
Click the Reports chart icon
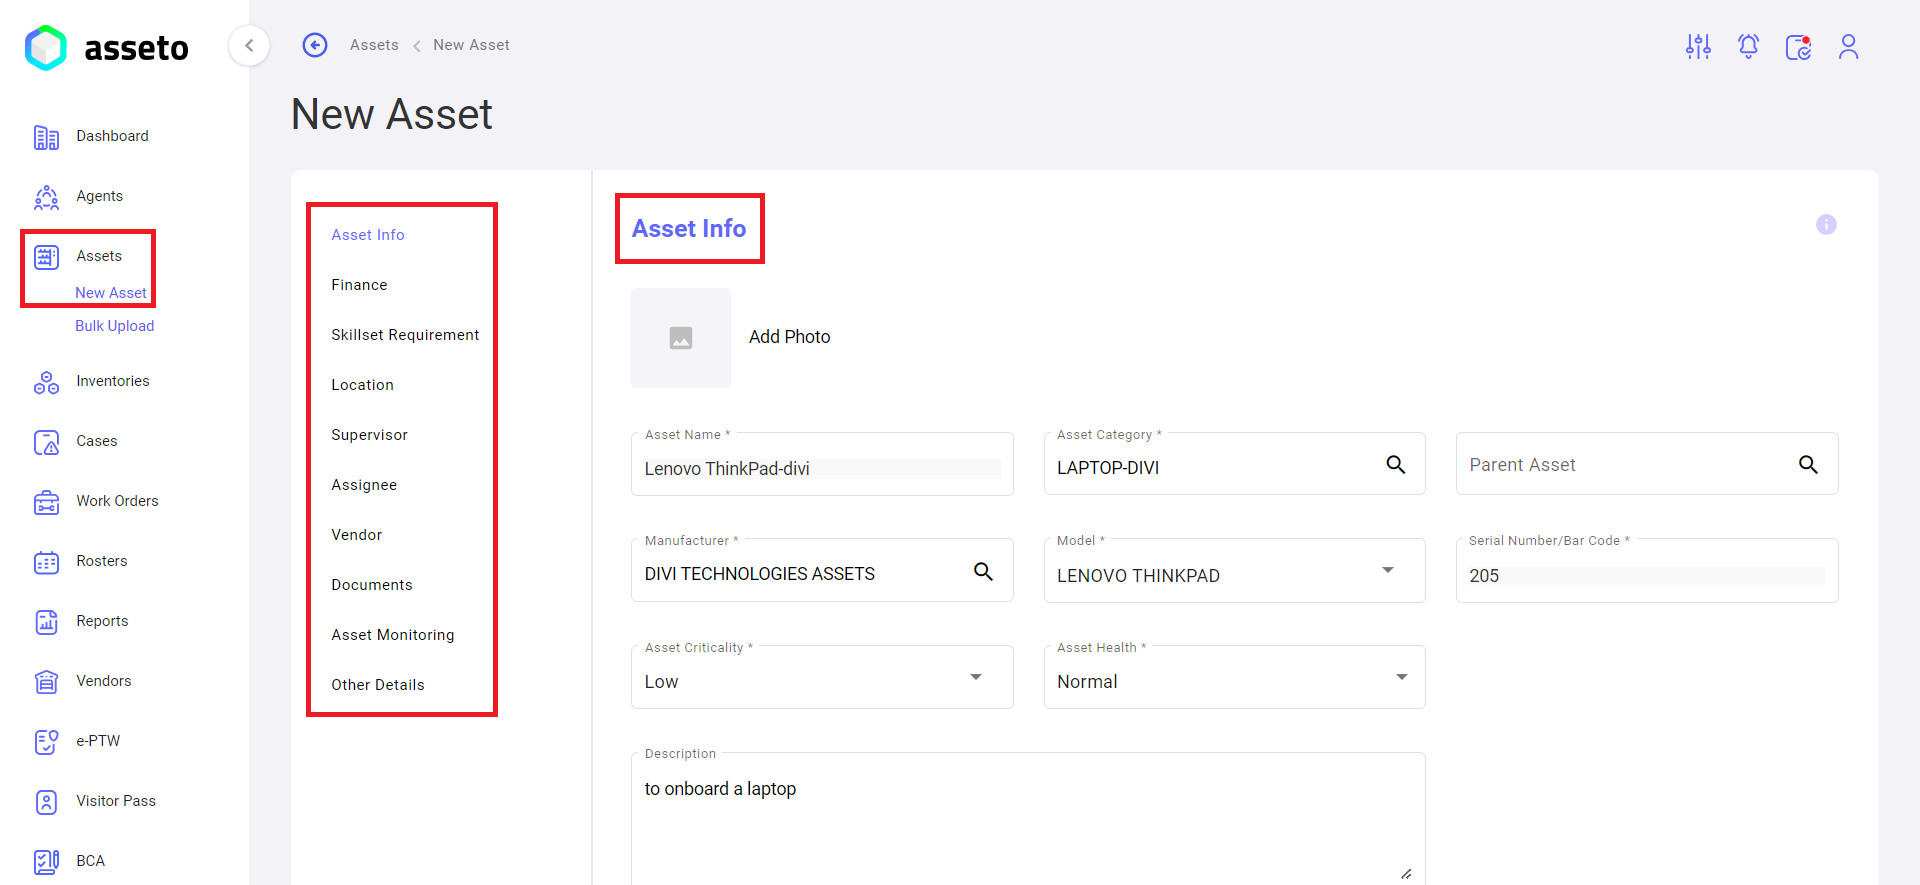point(46,622)
